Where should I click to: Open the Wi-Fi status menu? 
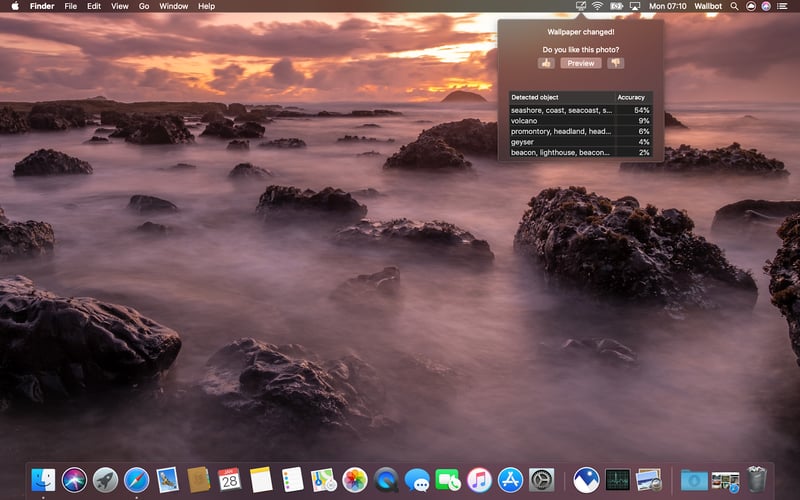(597, 6)
